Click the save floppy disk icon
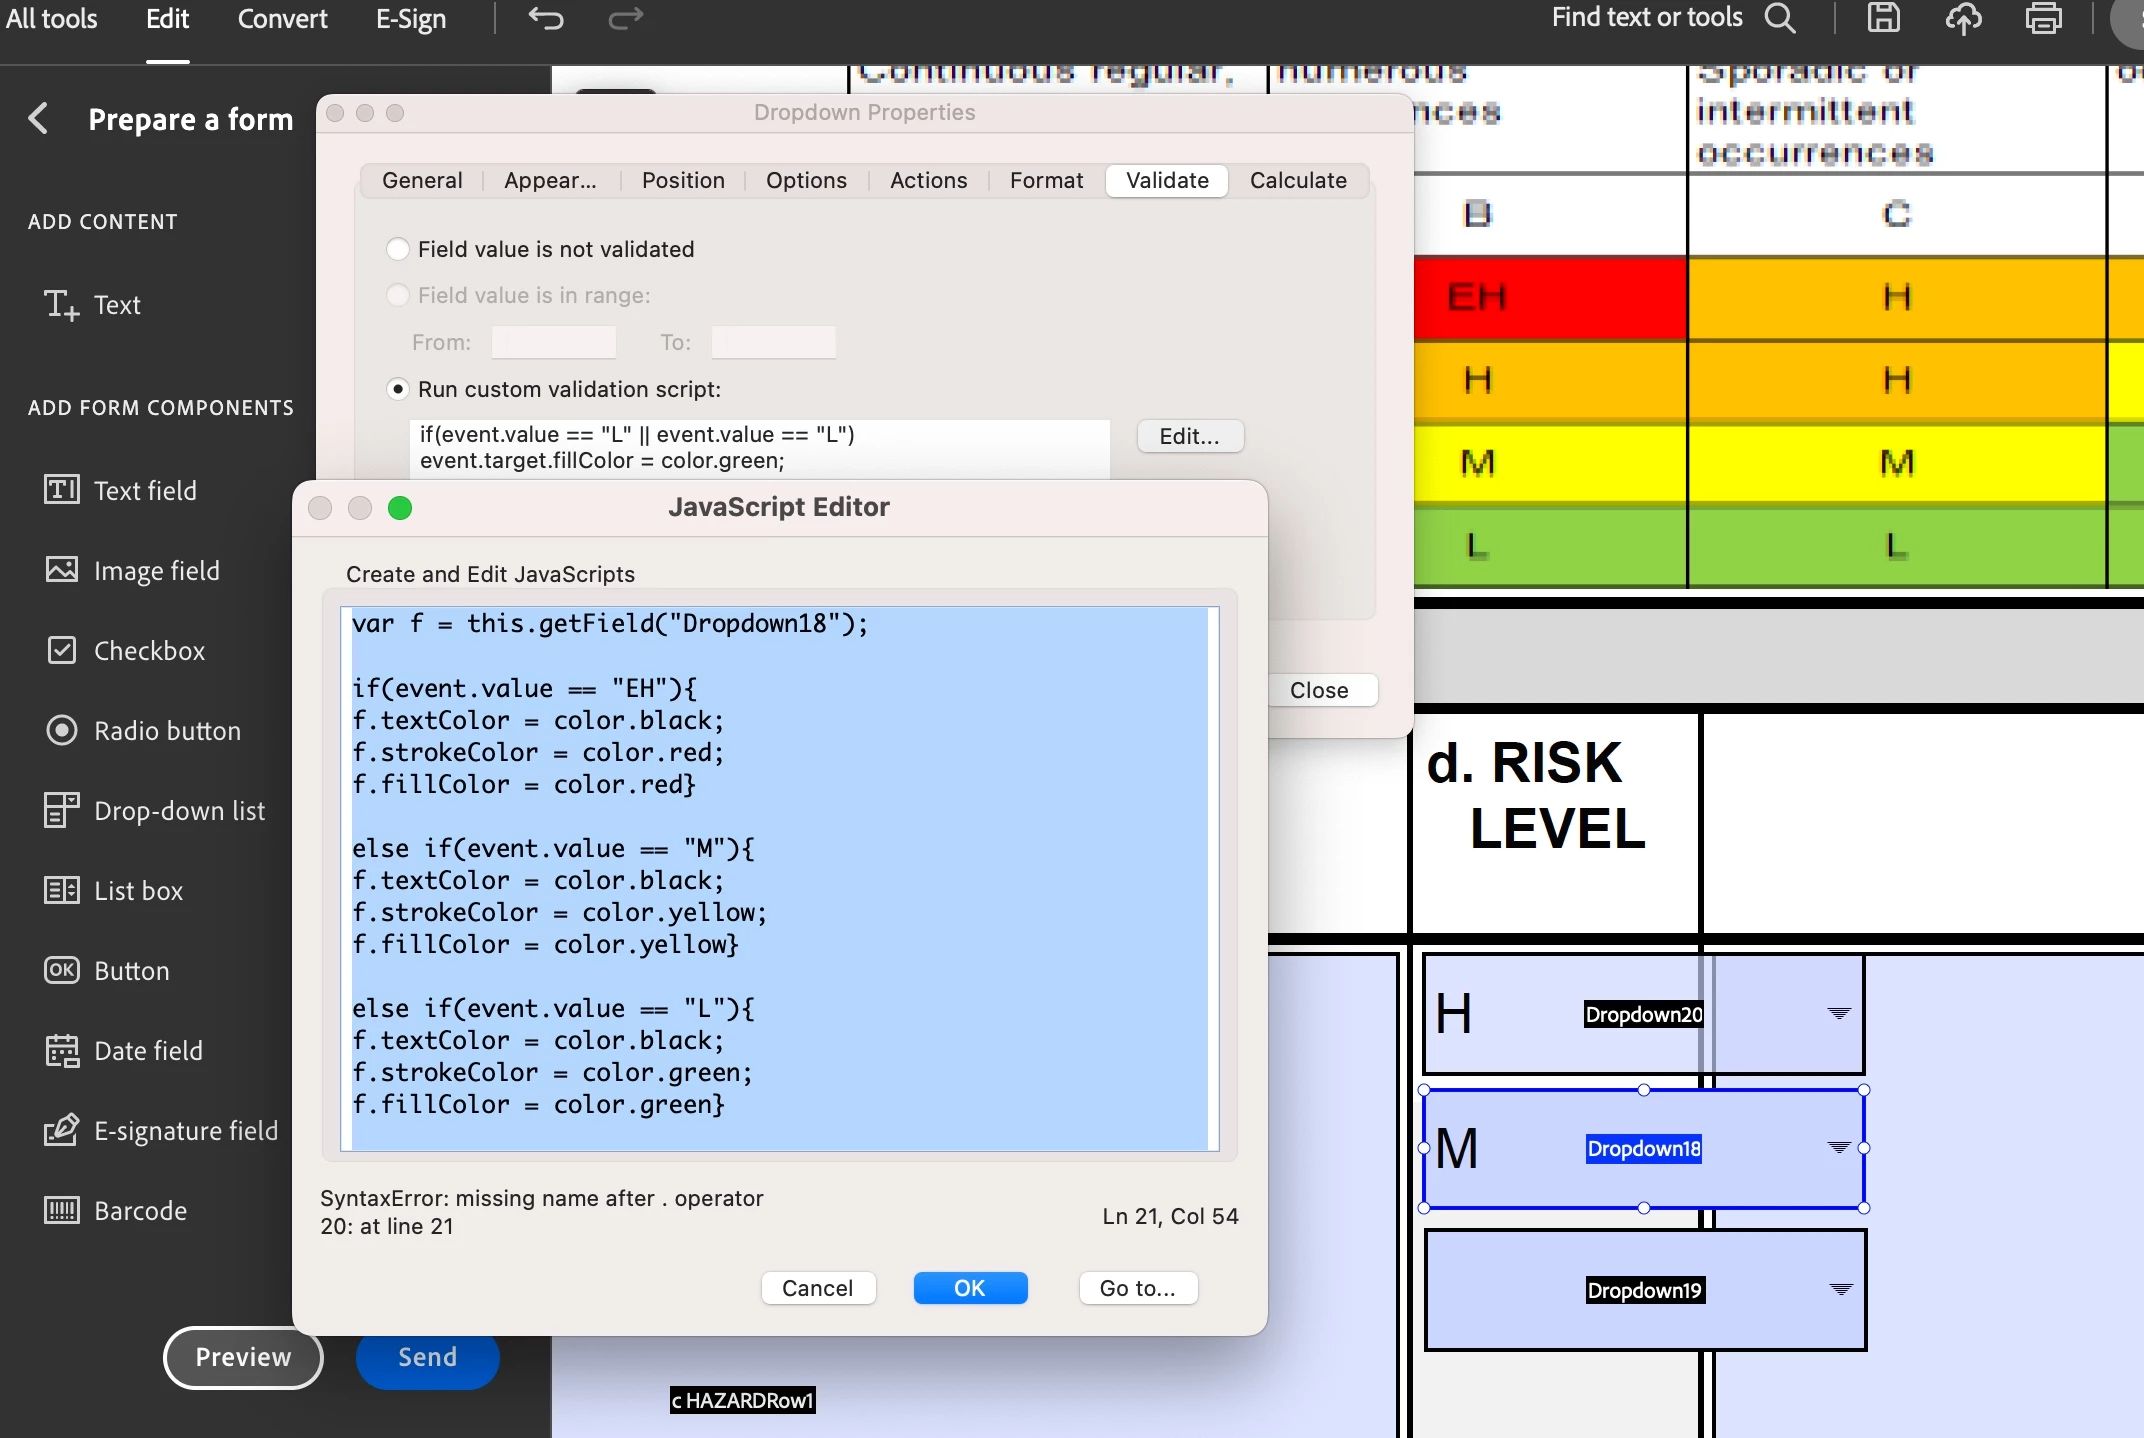Screen dimensions: 2144x1438 point(1883,19)
